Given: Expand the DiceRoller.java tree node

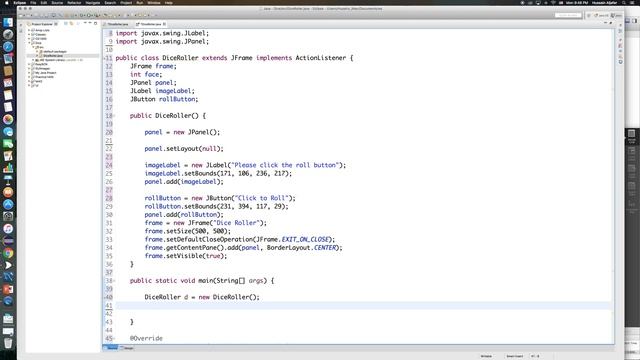Looking at the screenshot, I should tap(37, 56).
